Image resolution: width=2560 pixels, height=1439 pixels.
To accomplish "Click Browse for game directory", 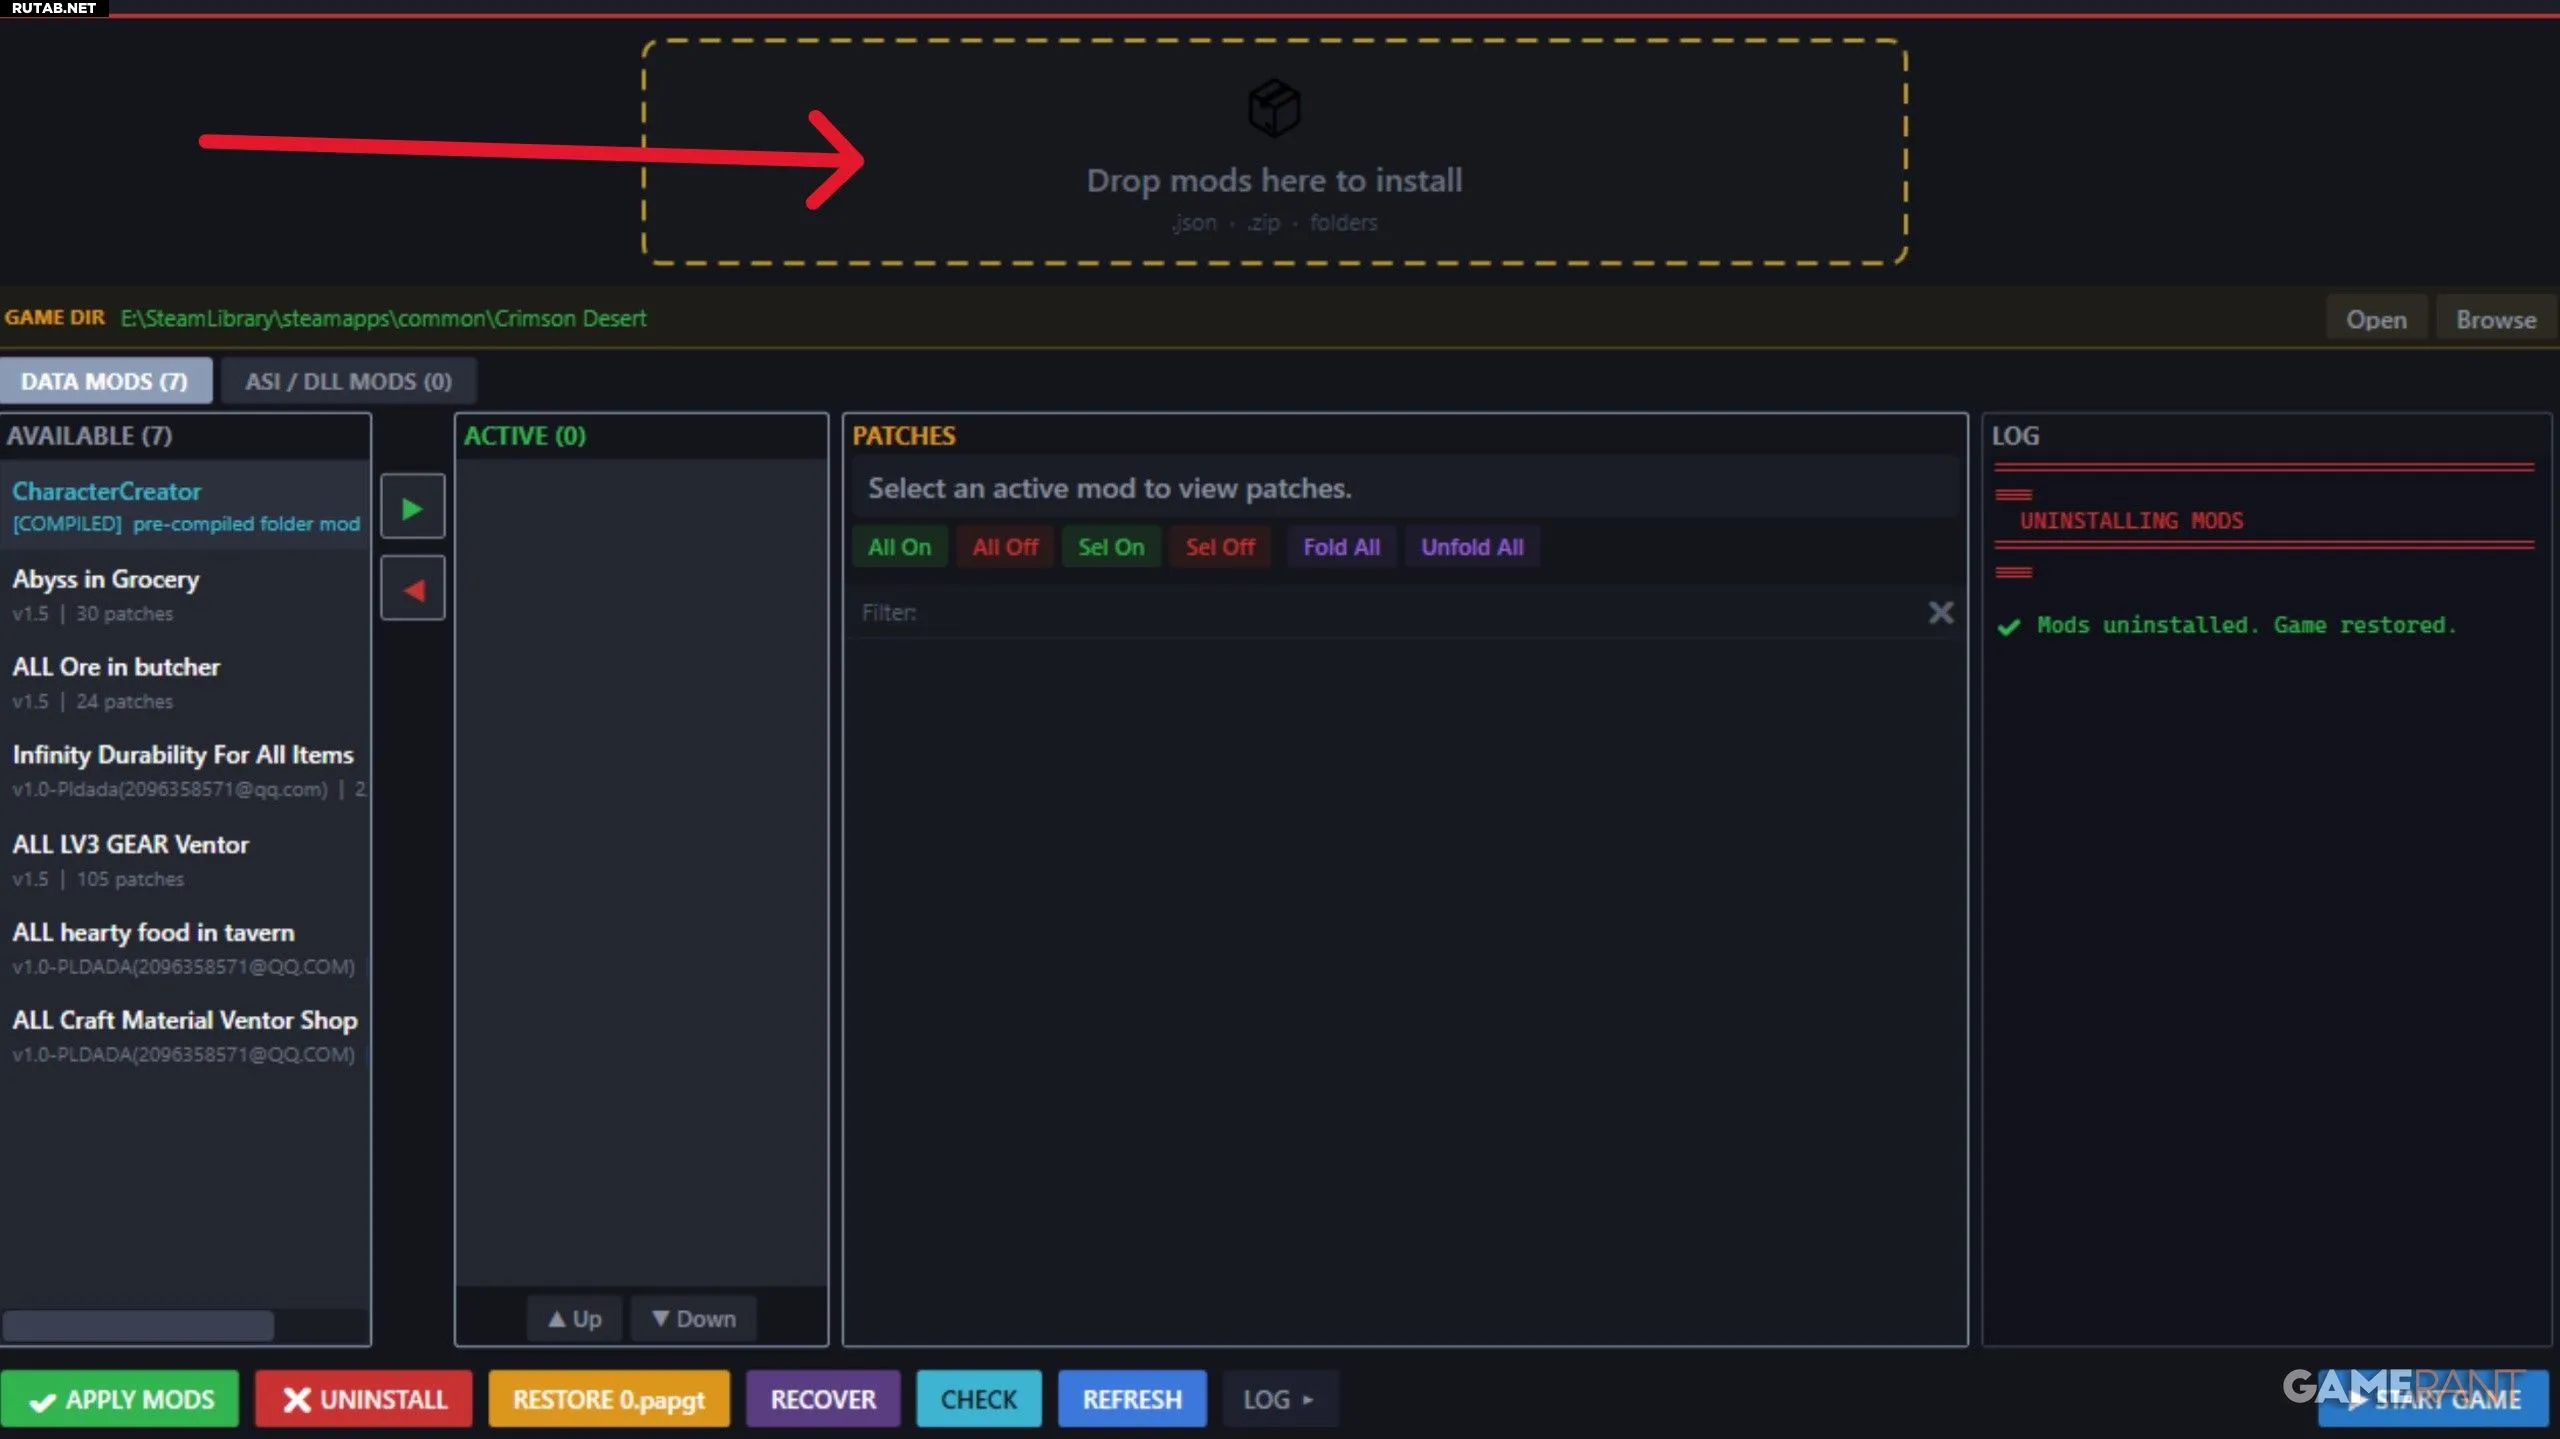I will (x=2495, y=320).
